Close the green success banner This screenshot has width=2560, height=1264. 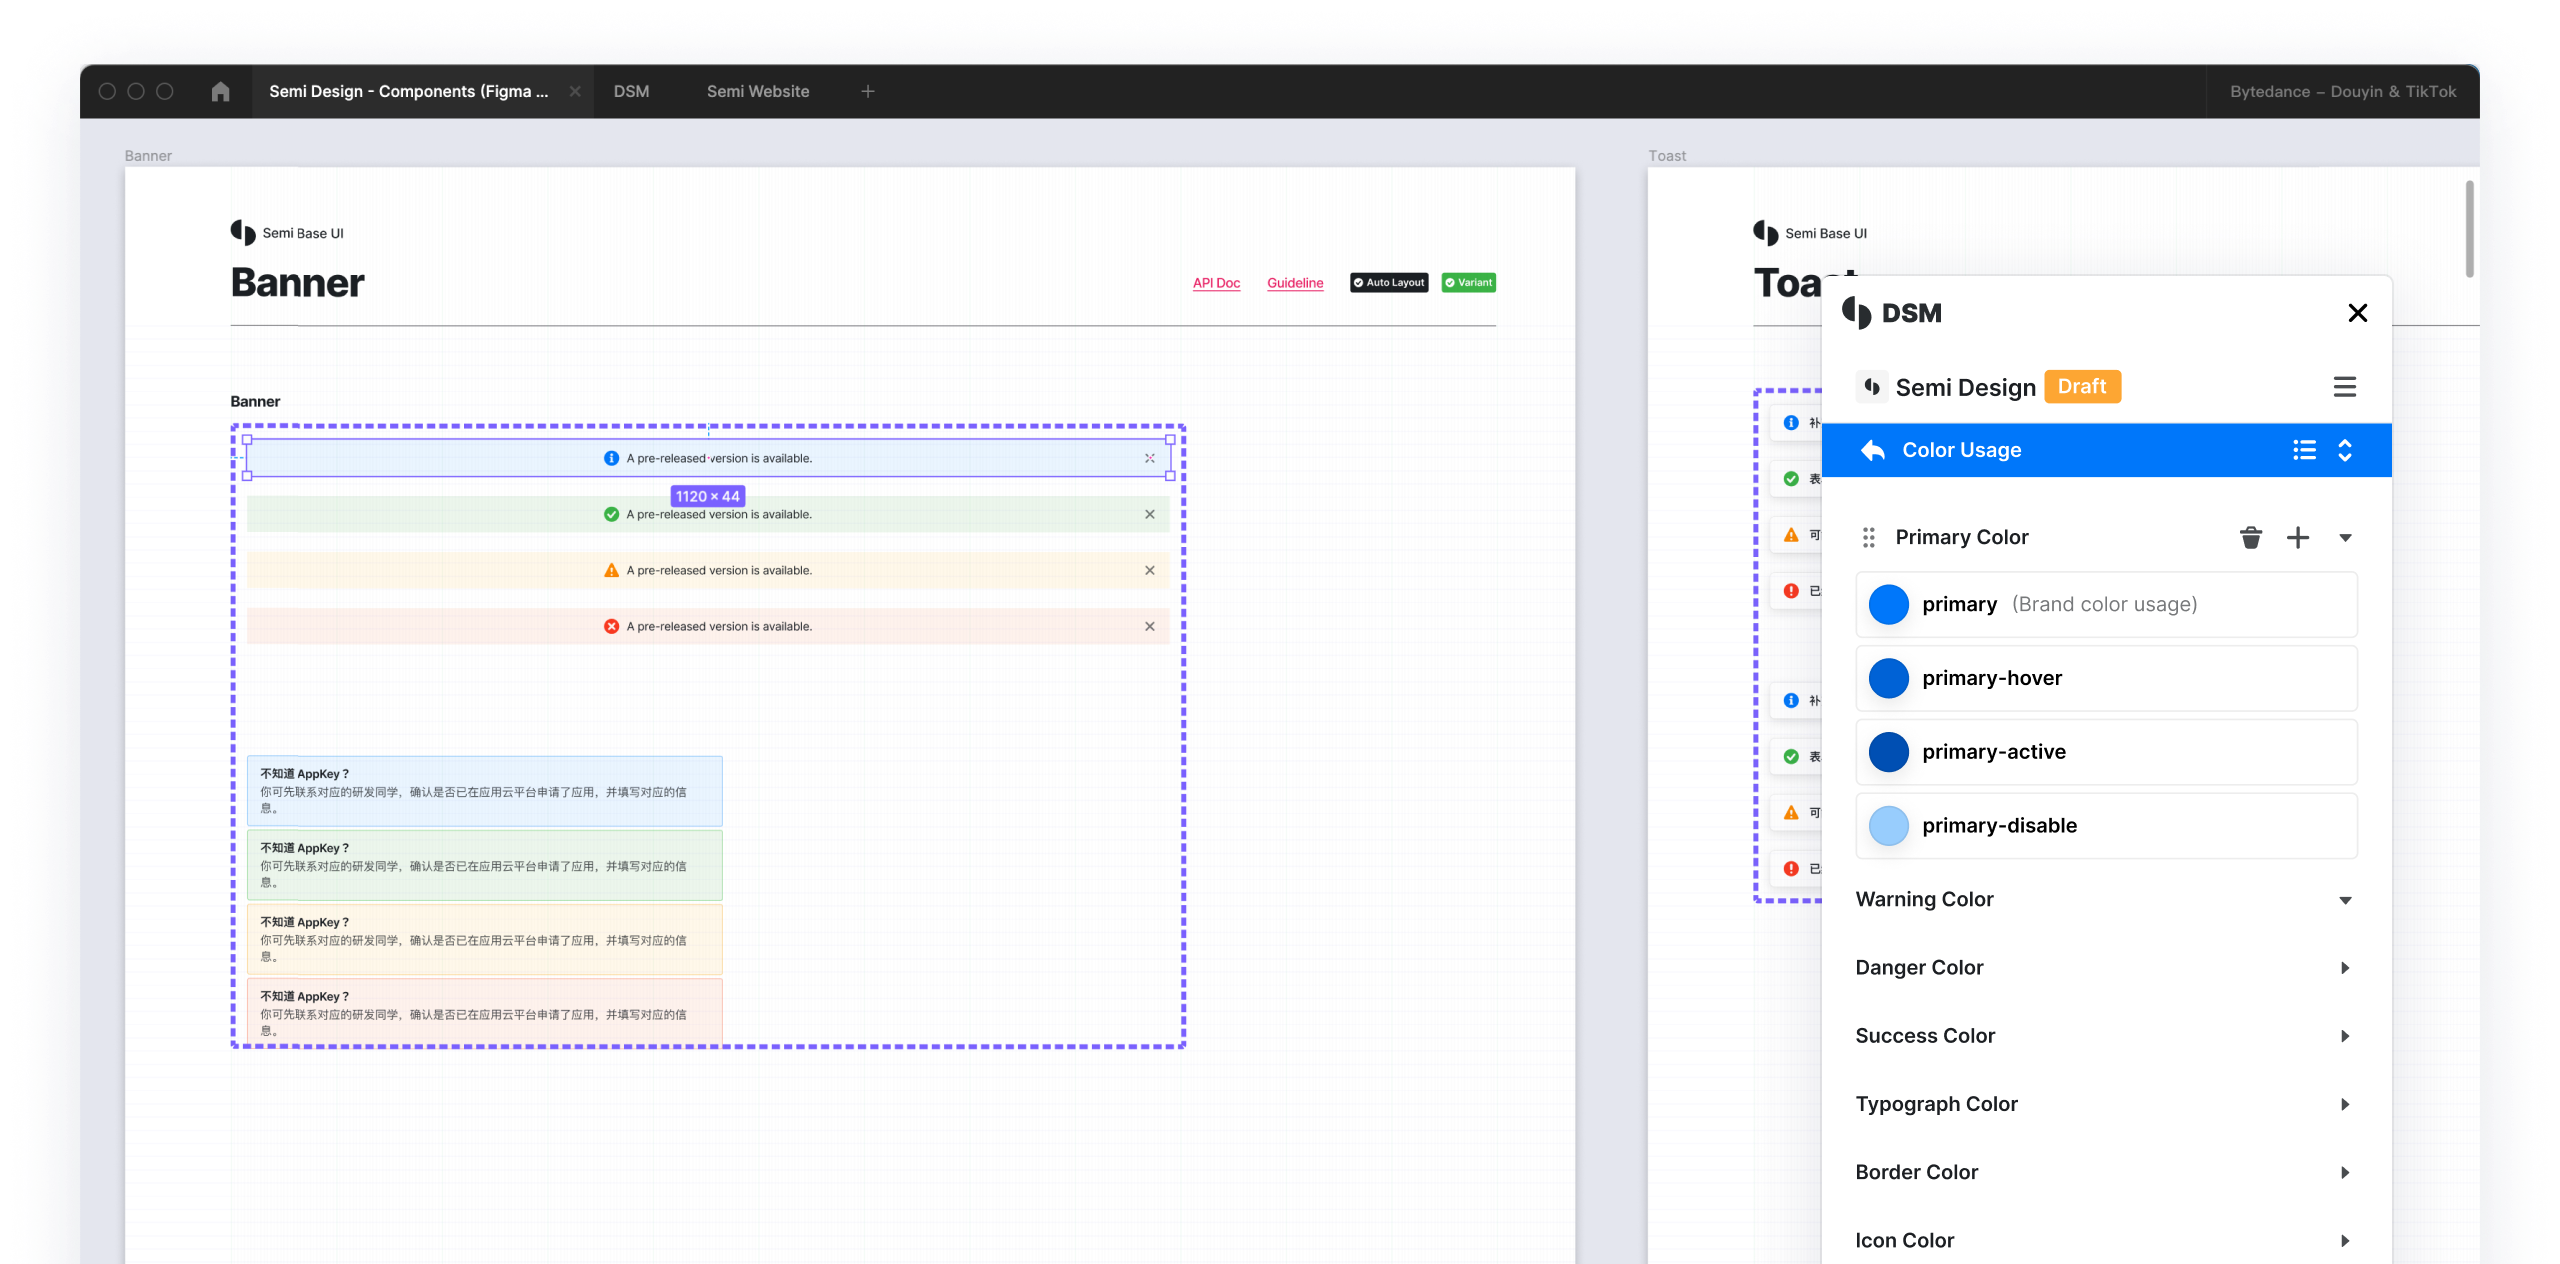1150,515
